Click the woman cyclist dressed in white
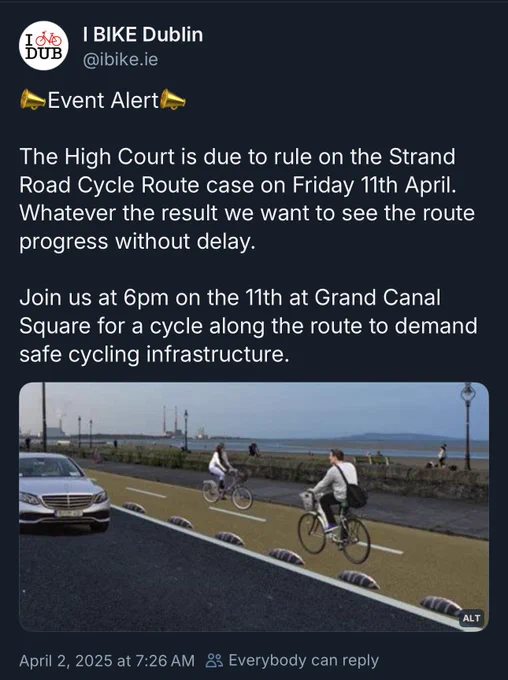508x680 pixels. coord(226,477)
